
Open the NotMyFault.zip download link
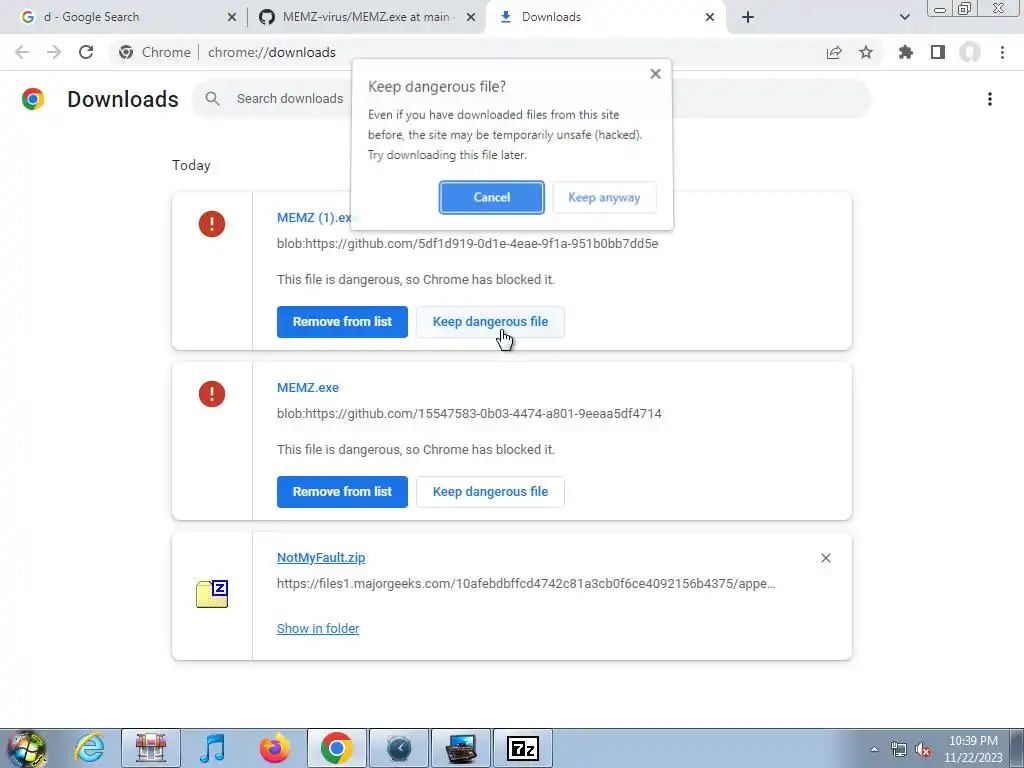coord(321,557)
